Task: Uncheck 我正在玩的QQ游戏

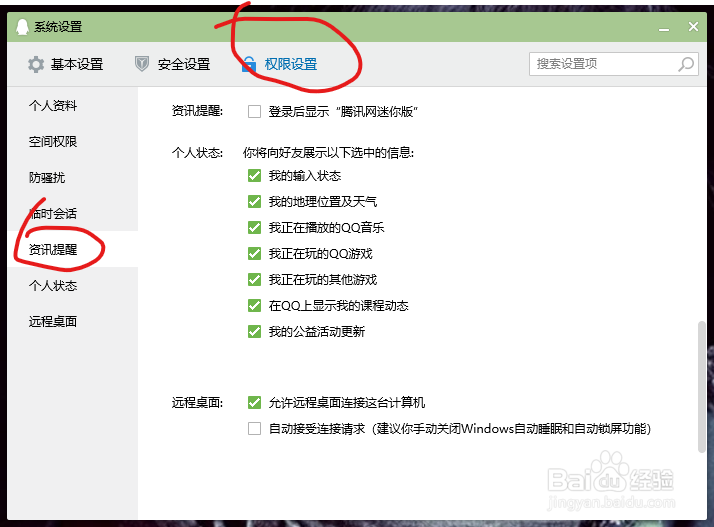Action: [x=255, y=254]
